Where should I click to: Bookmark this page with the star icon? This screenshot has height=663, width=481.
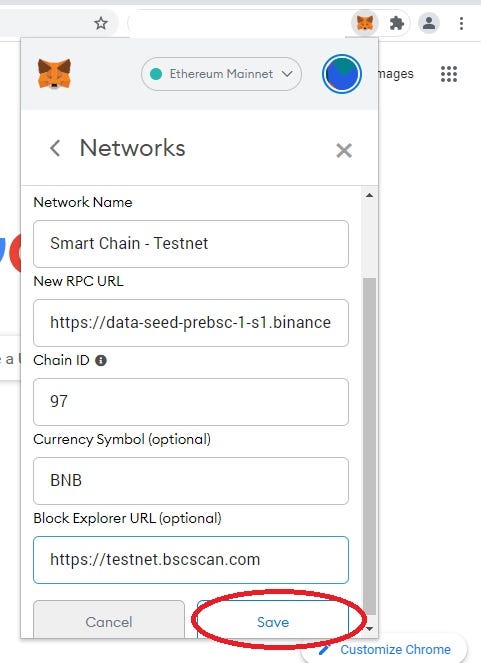[101, 23]
